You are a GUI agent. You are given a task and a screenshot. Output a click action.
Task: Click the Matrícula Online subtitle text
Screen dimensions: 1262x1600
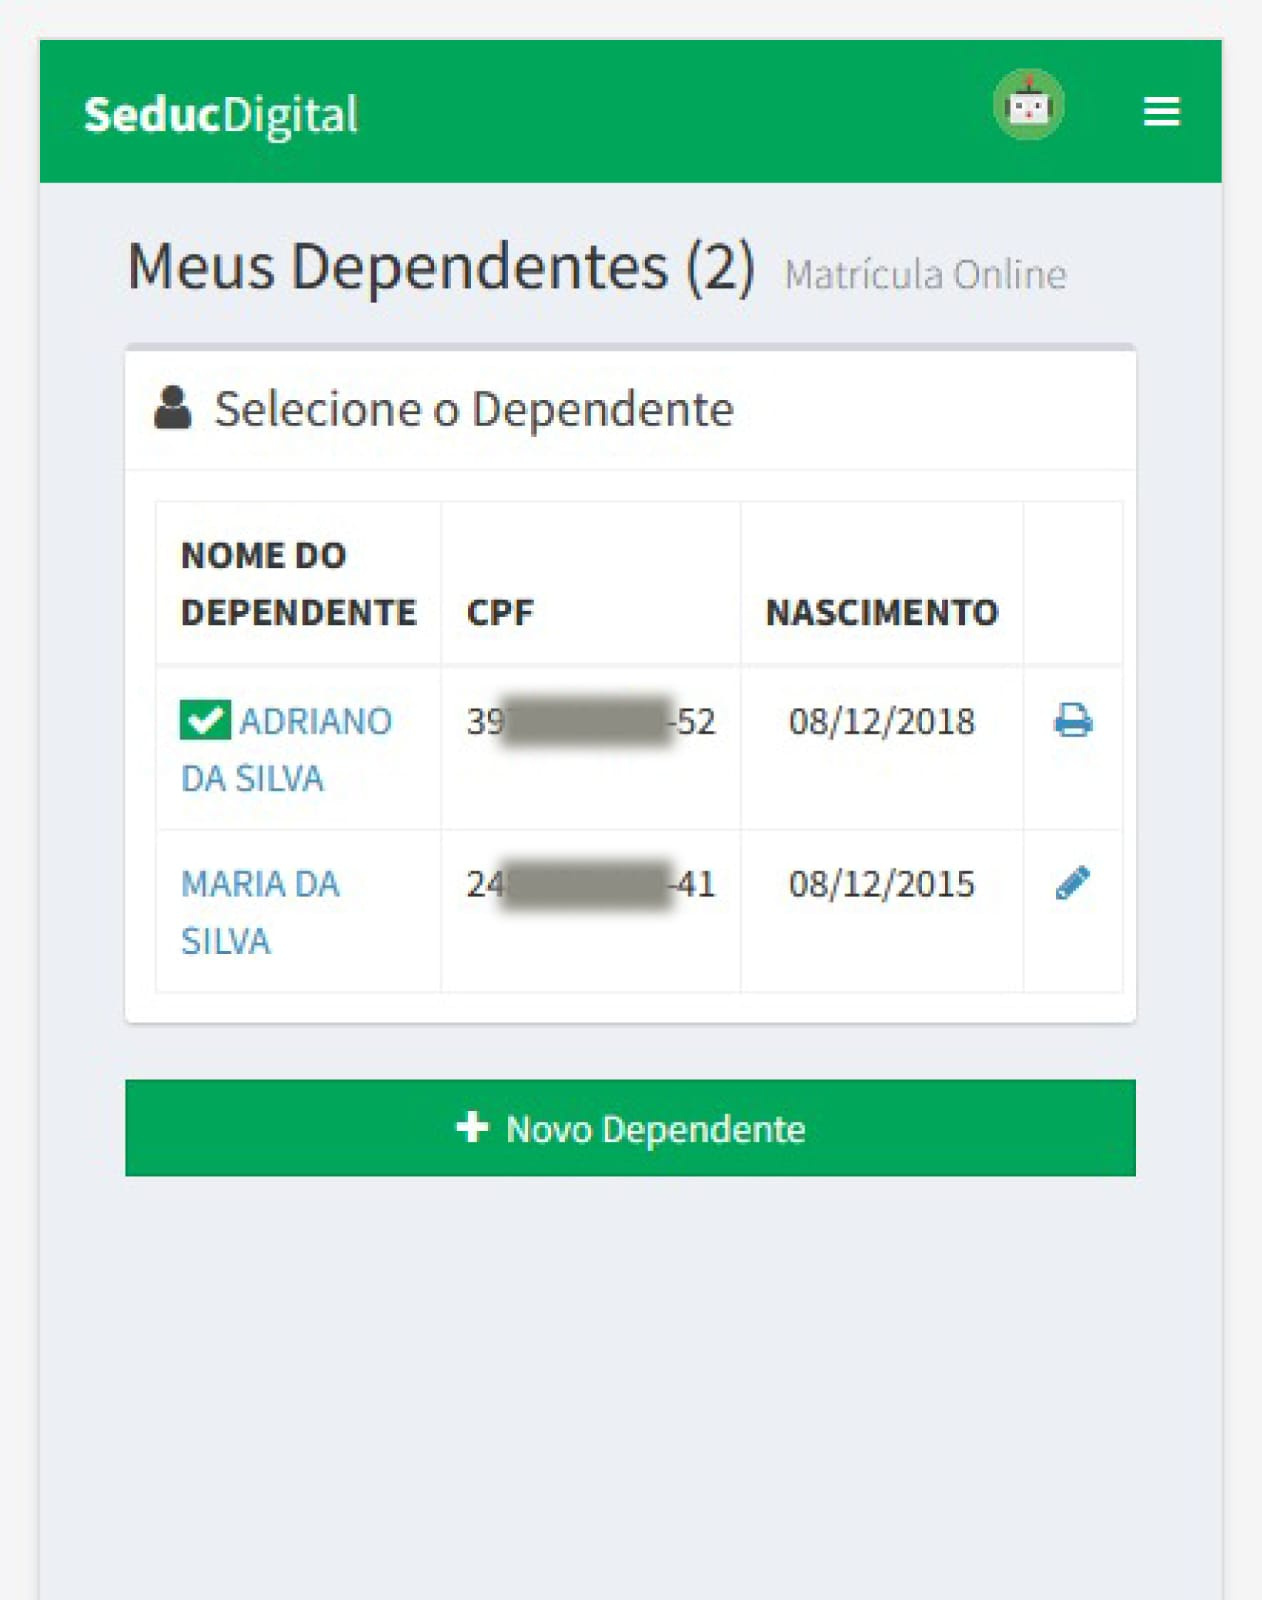[x=925, y=275]
